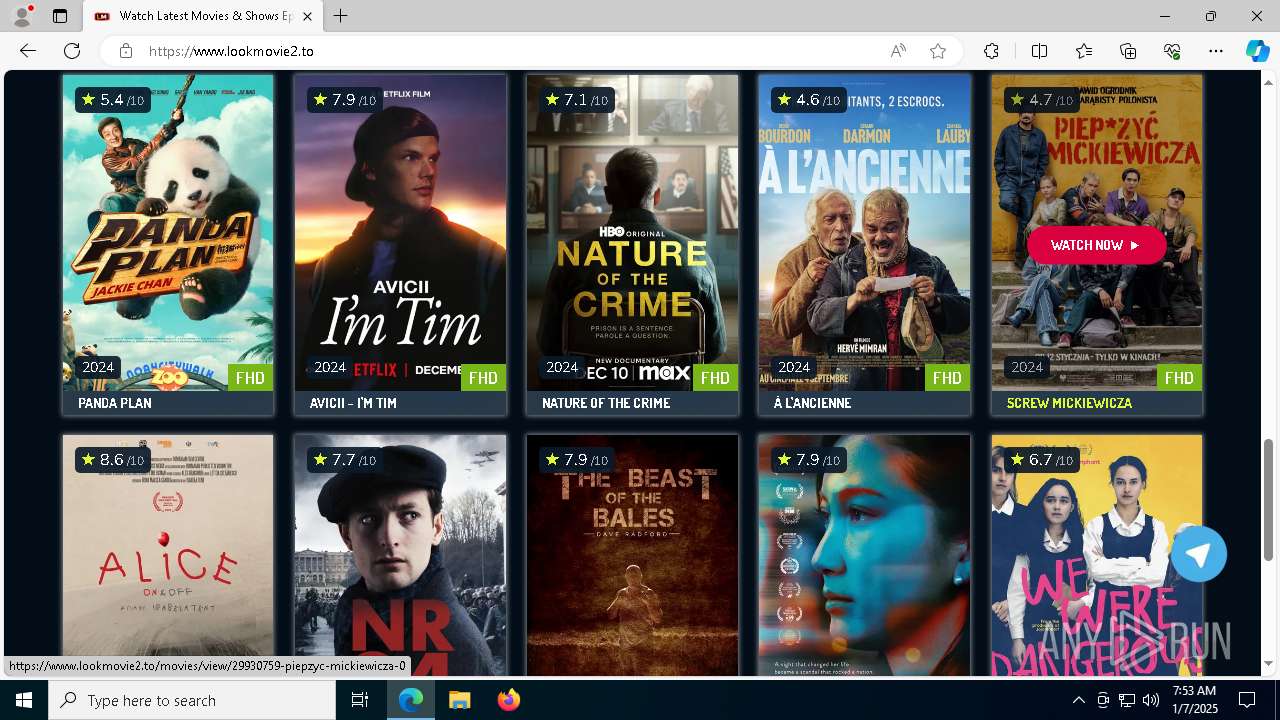Click the 5.4 rating on Panda Plan
Image resolution: width=1280 pixels, height=720 pixels.
coord(113,100)
